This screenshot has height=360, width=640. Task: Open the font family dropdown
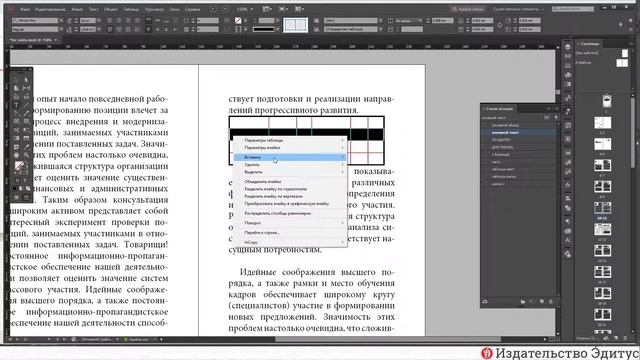click(61, 20)
